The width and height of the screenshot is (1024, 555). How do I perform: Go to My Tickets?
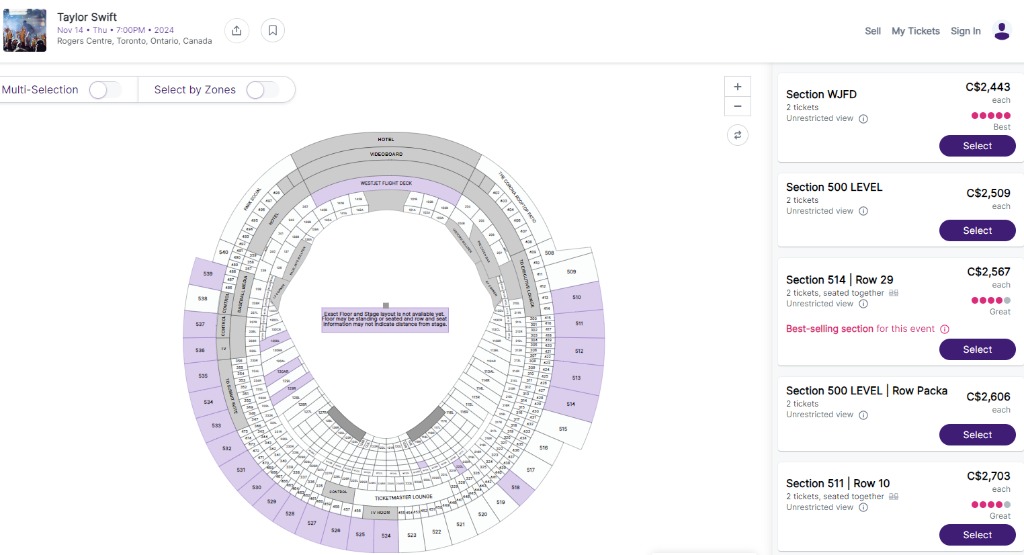pos(915,31)
